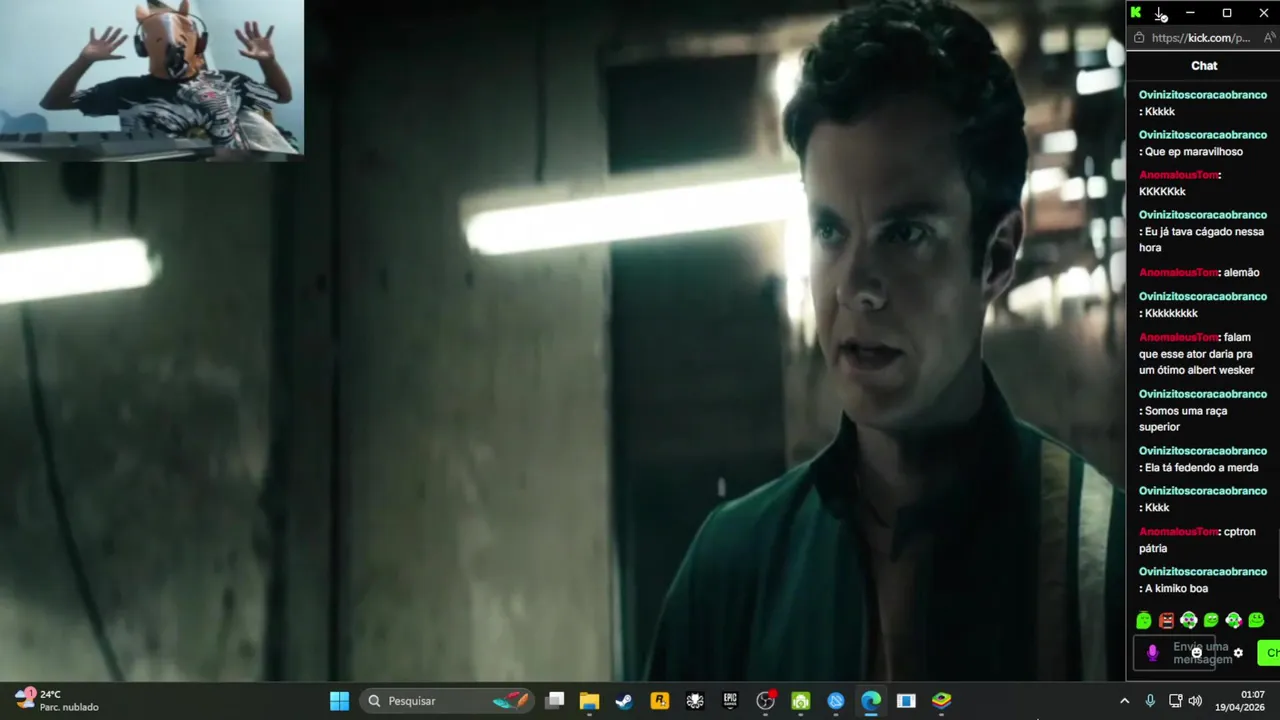Open the weather widget showing 24°C
Screen dimensions: 1280x720
(x=57, y=700)
